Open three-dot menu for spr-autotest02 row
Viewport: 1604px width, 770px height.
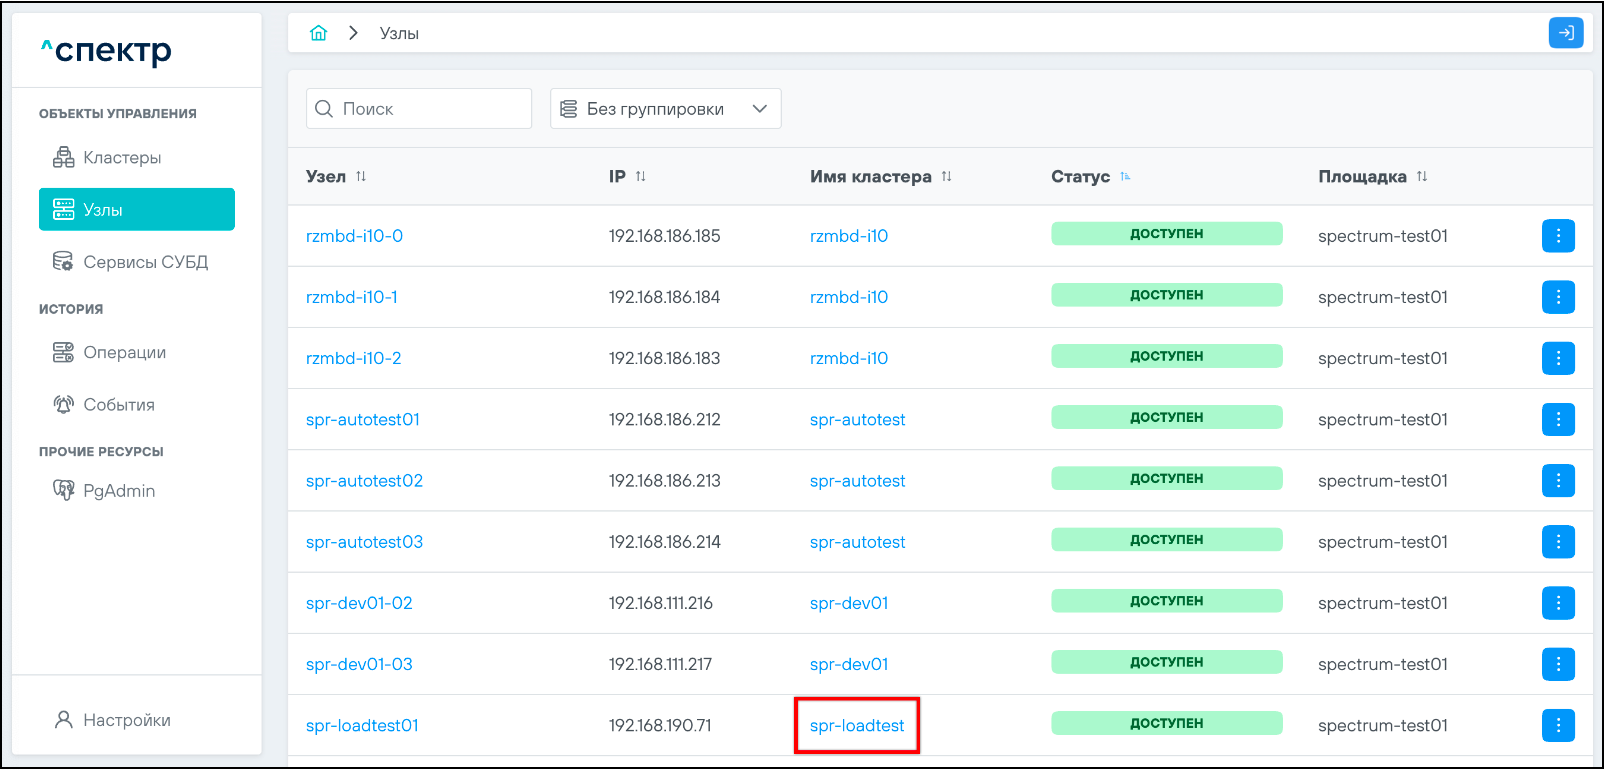pyautogui.click(x=1557, y=481)
